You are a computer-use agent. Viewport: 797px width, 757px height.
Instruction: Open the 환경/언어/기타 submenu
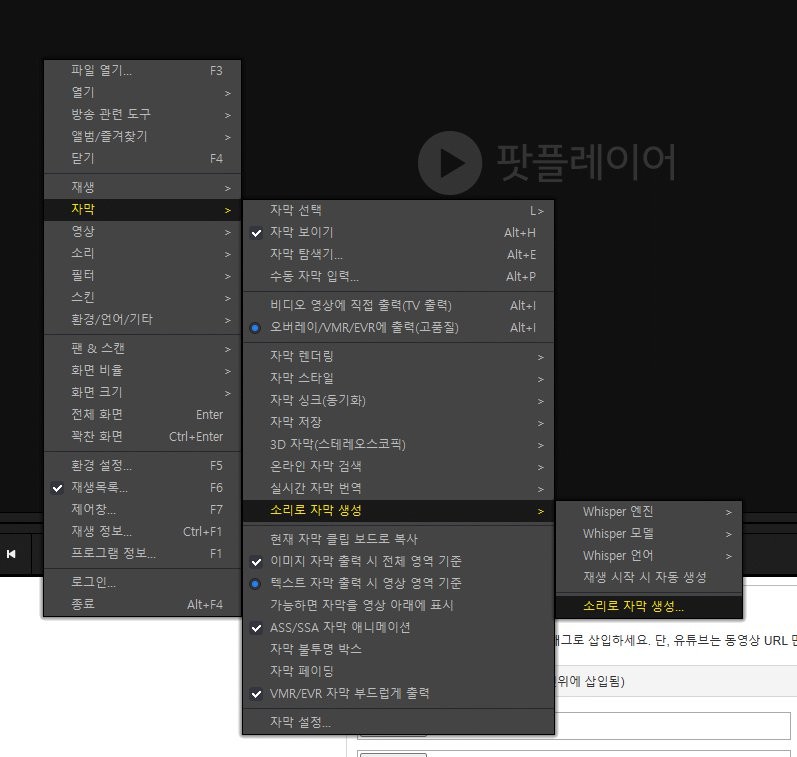[142, 319]
